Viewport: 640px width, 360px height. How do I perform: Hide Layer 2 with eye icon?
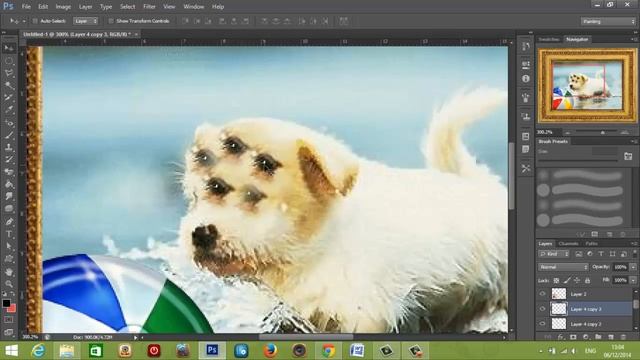click(x=542, y=294)
